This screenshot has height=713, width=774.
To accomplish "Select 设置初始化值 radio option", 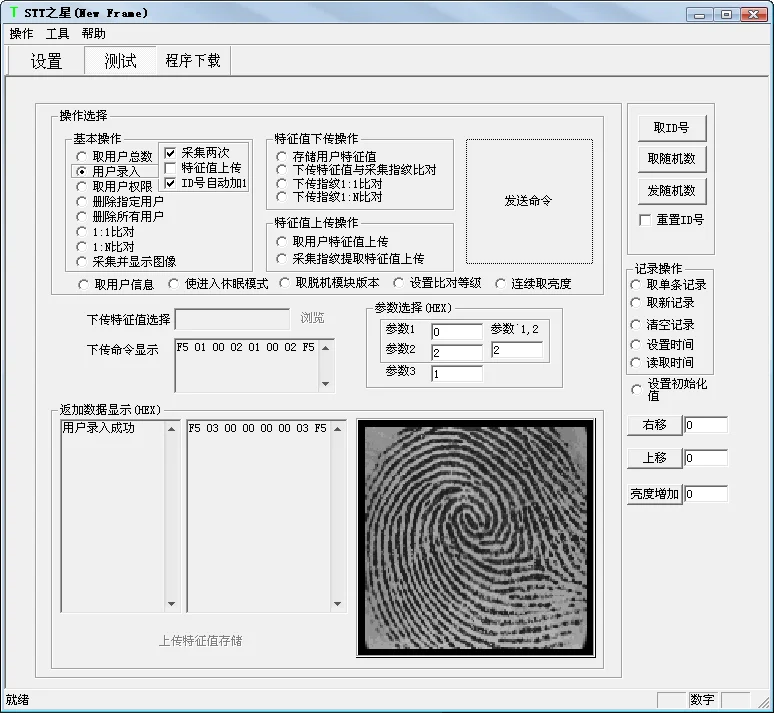I will tap(670, 390).
